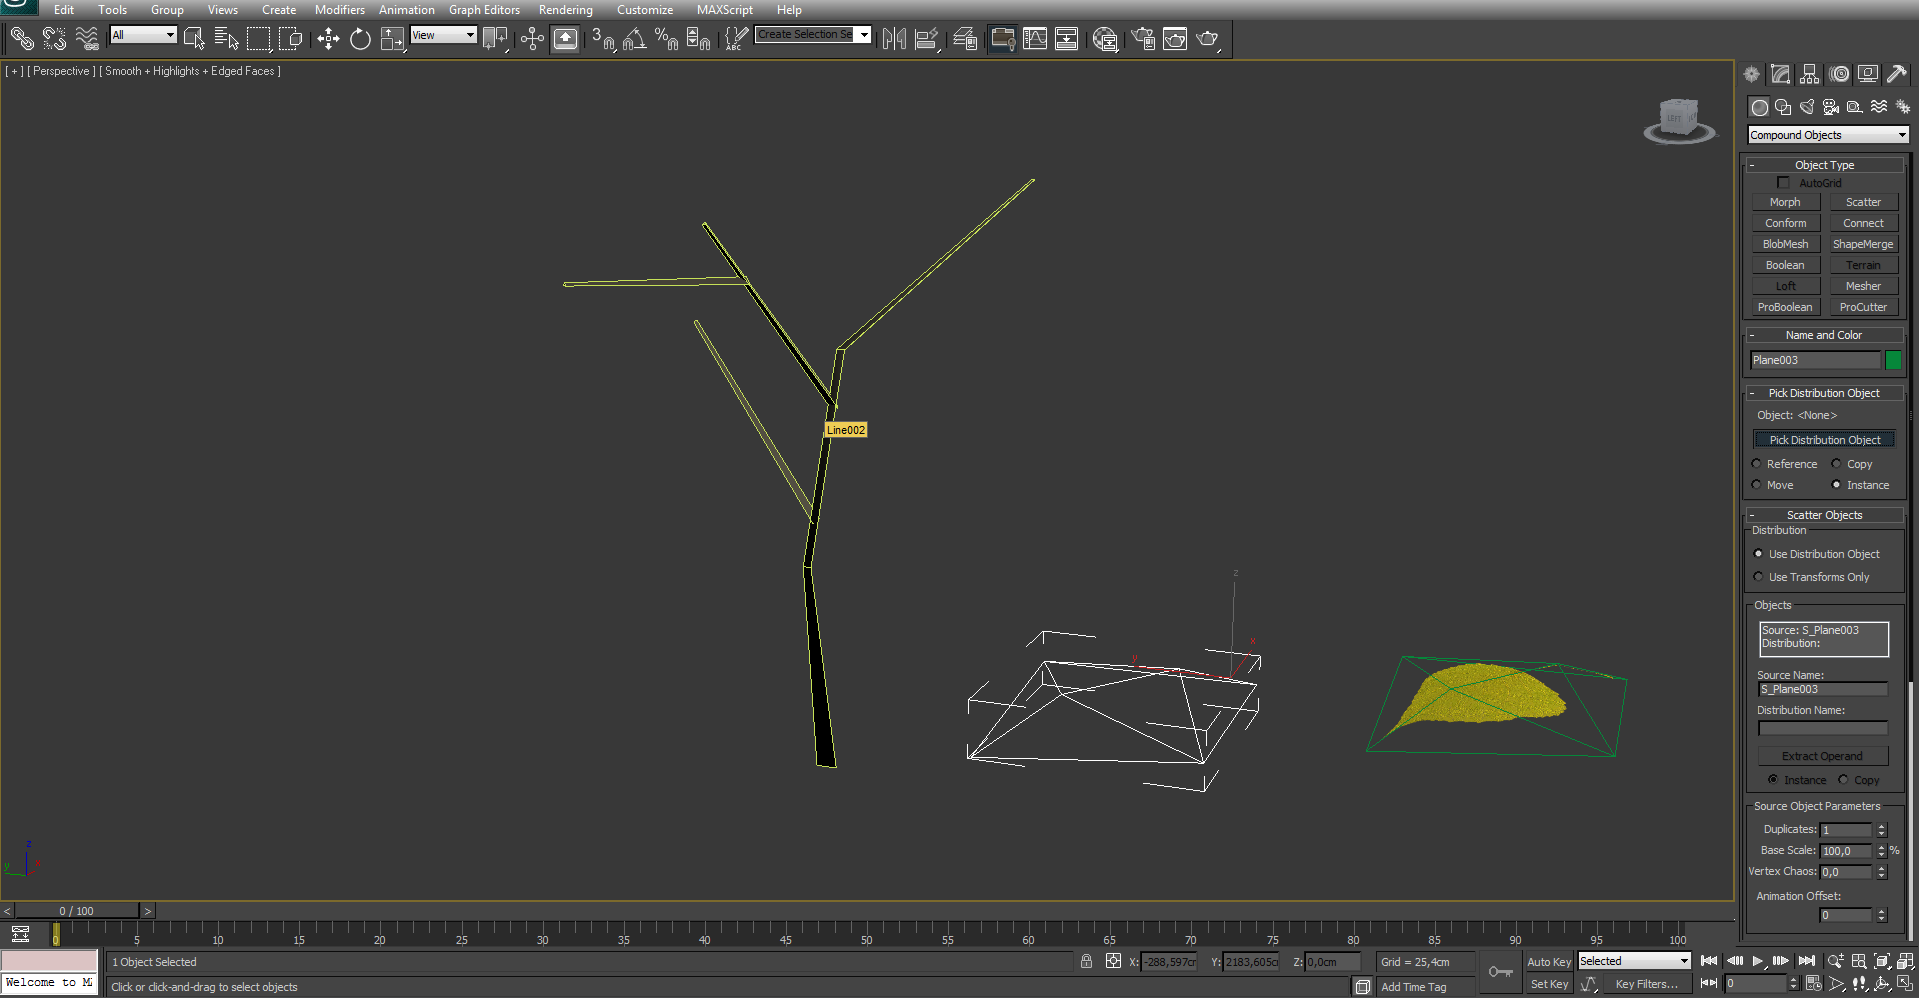Click Use Pivot Point Center icon
This screenshot has width=1919, height=998.
point(495,39)
